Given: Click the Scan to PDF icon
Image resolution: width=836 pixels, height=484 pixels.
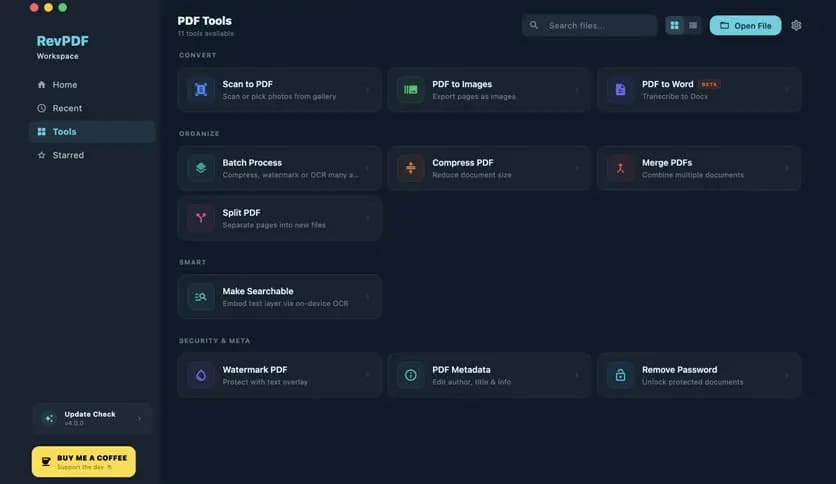Looking at the screenshot, I should [x=201, y=90].
